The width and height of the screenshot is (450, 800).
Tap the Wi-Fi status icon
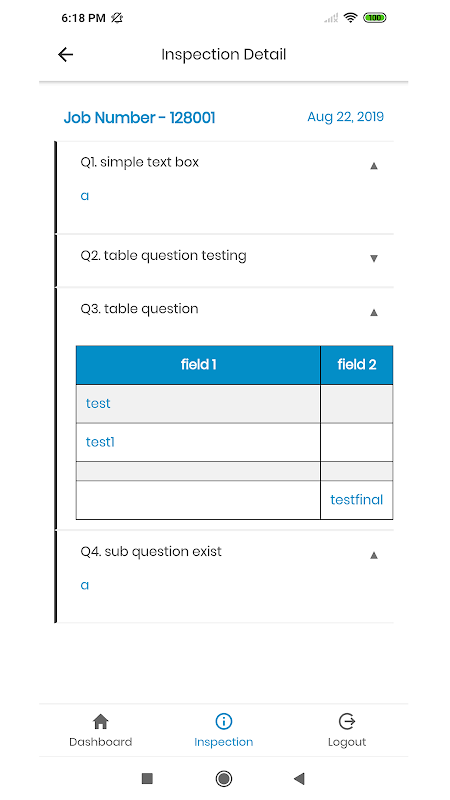pyautogui.click(x=351, y=18)
